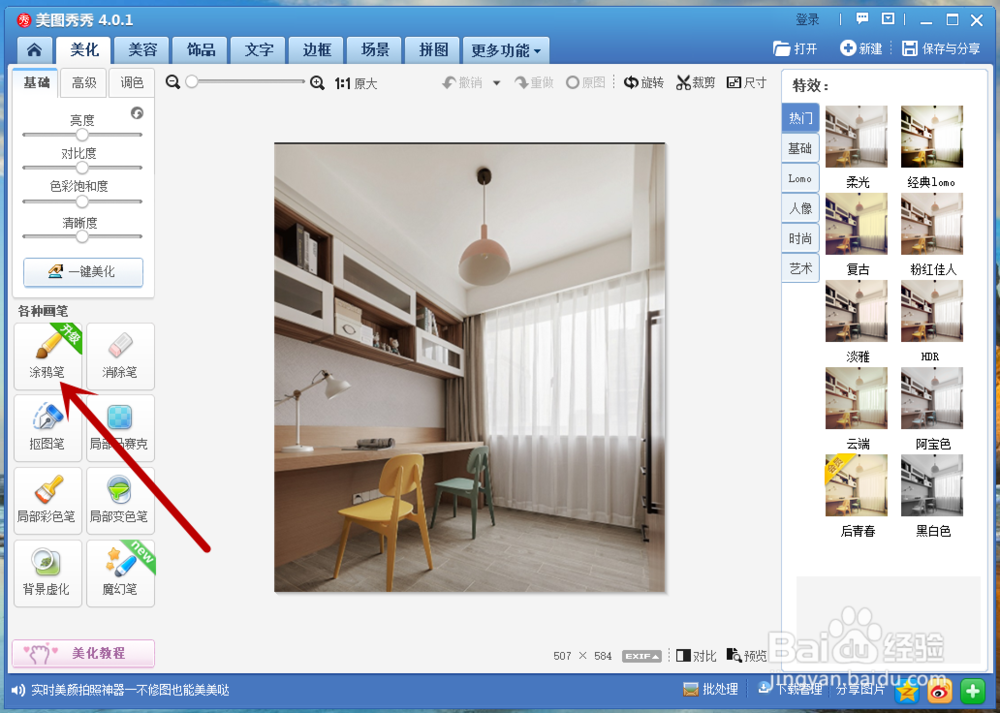This screenshot has height=713, width=1000.
Task: Click the 对比 compare button
Action: click(x=696, y=656)
